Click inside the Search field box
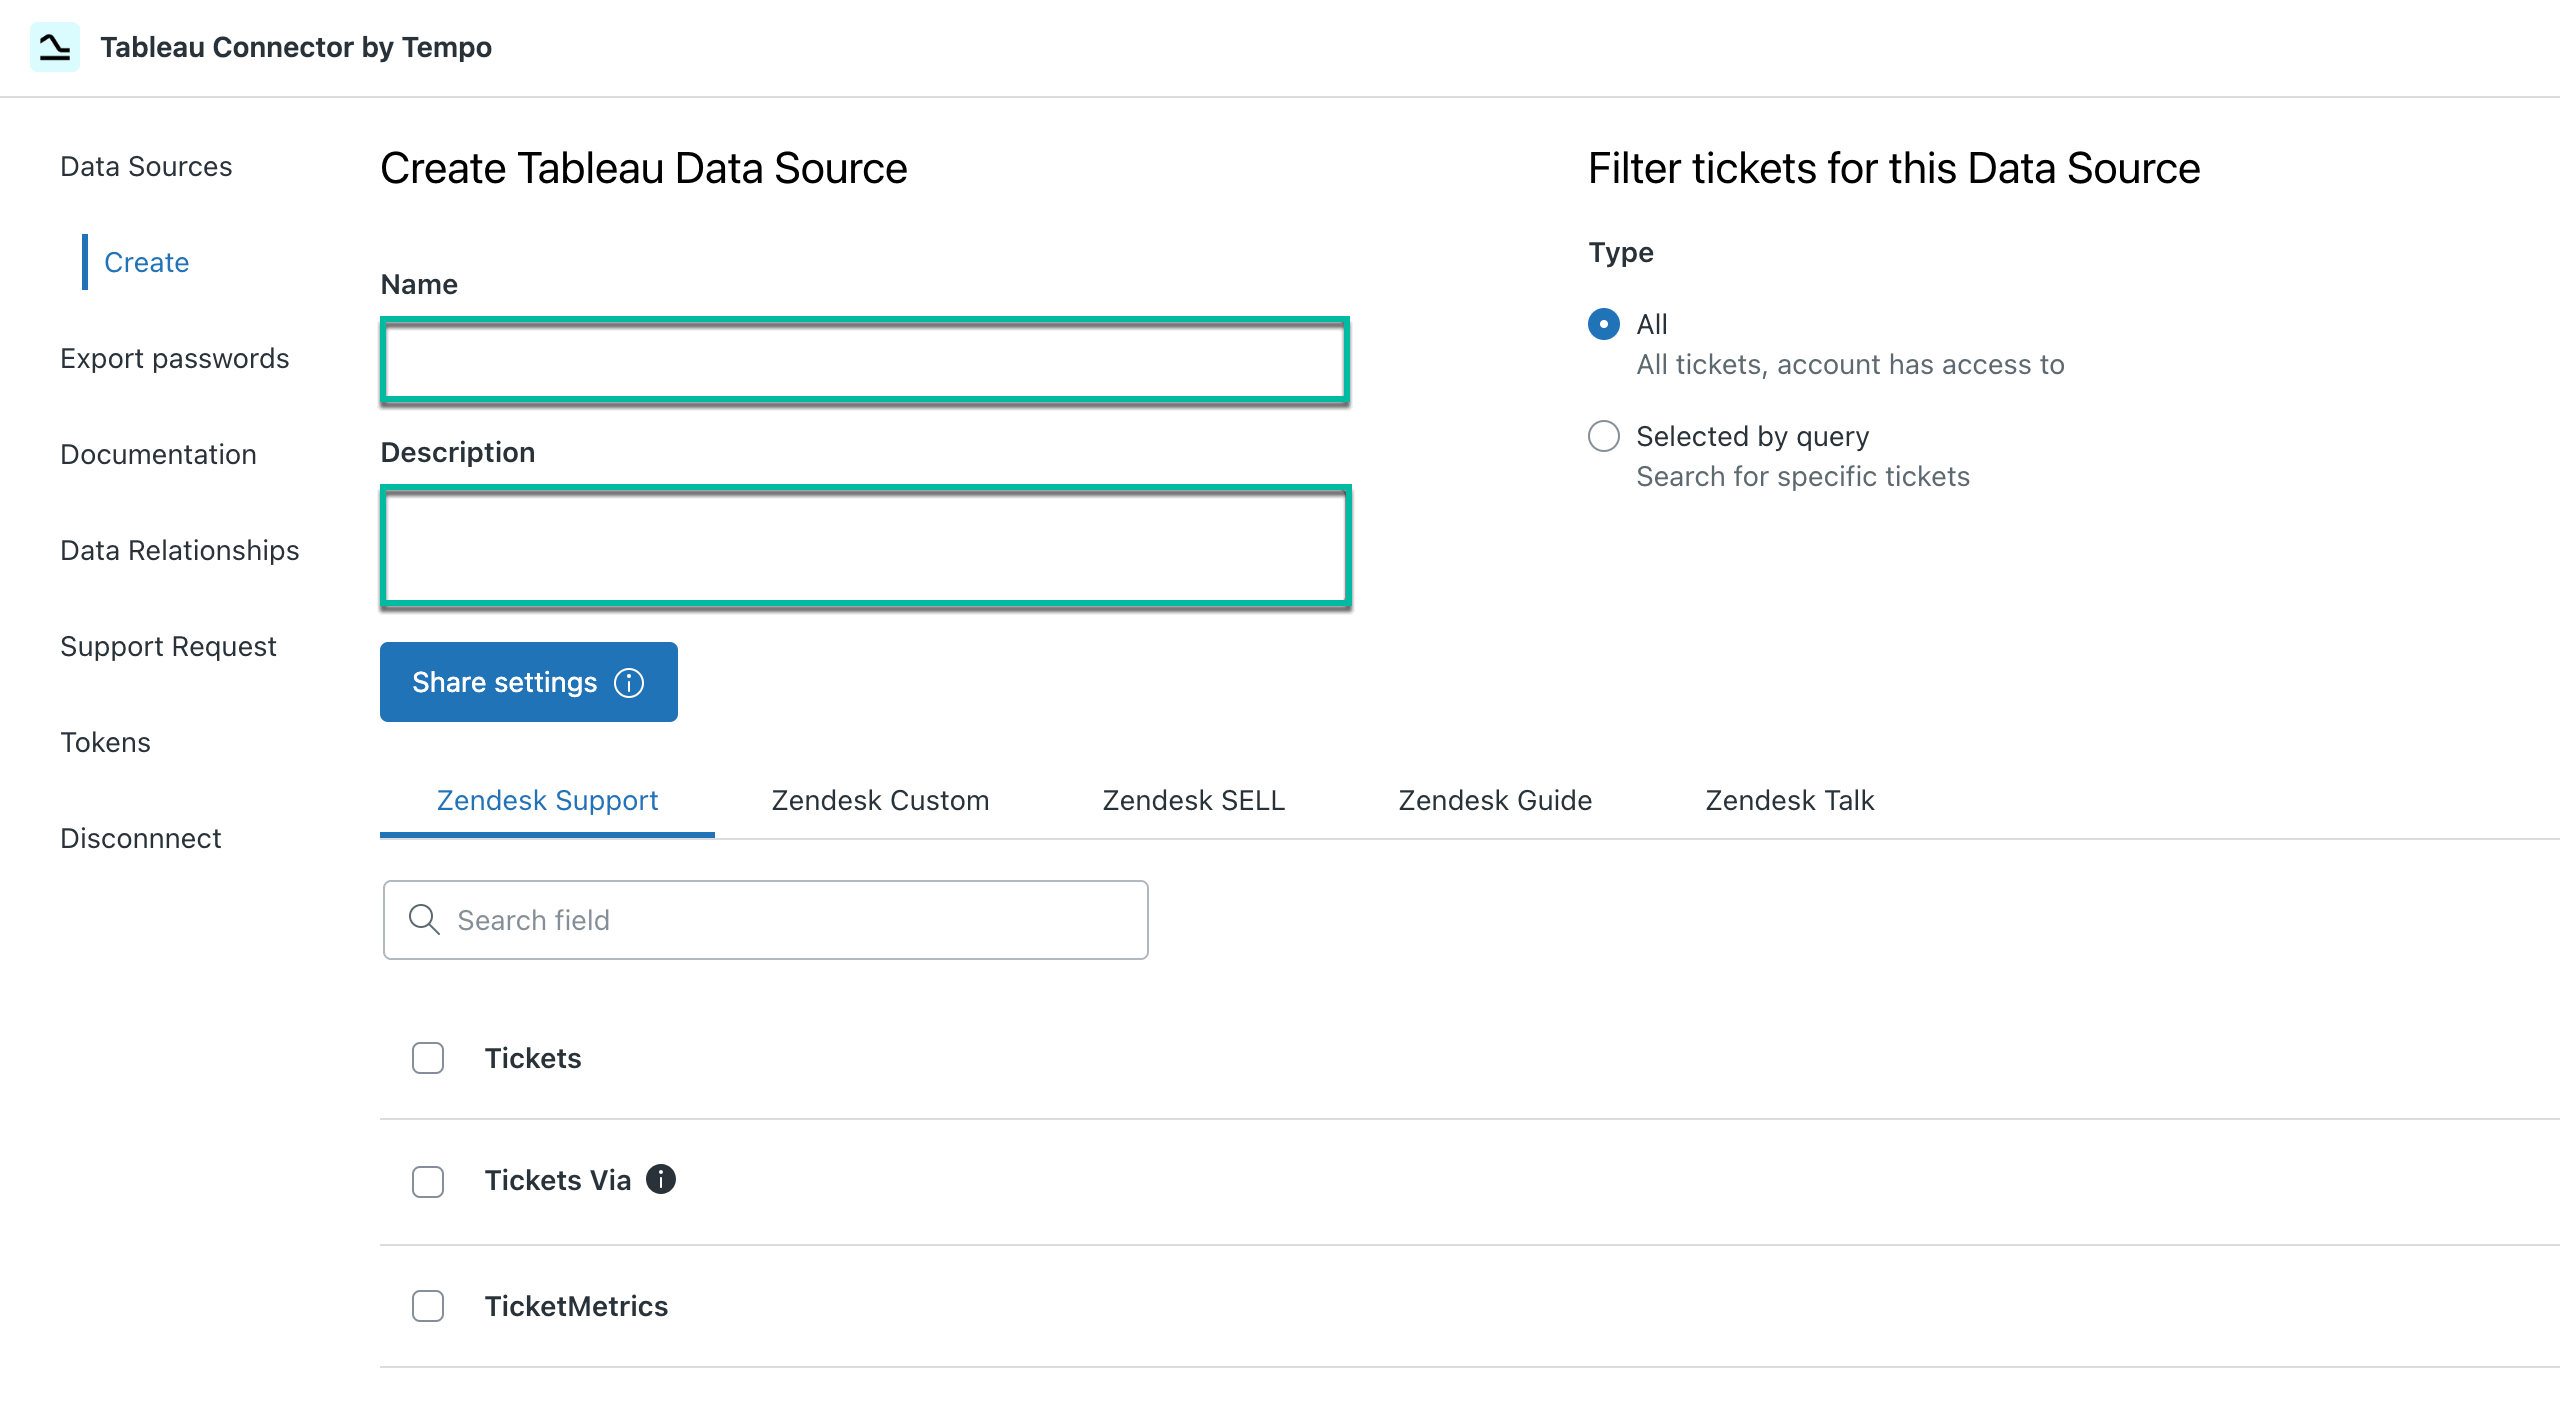 tap(765, 919)
